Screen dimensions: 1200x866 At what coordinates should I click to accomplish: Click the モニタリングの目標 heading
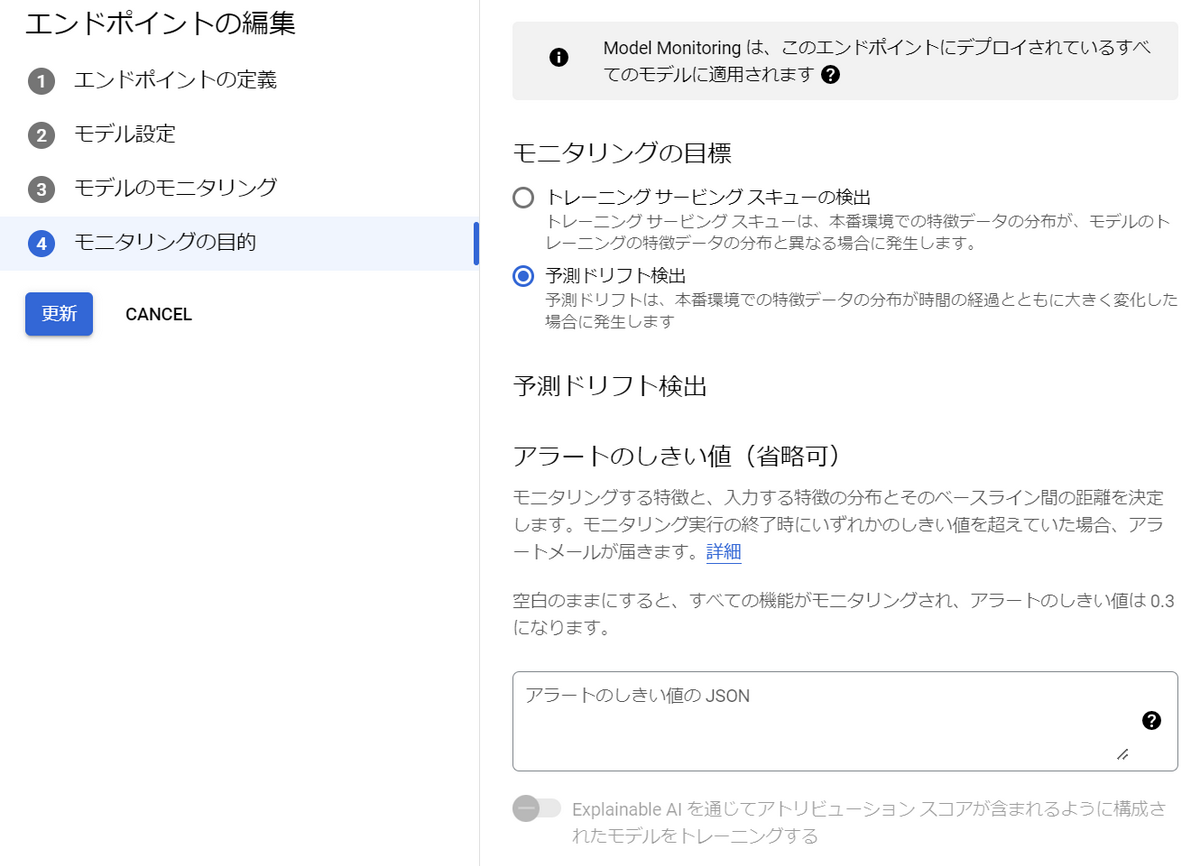click(x=622, y=153)
